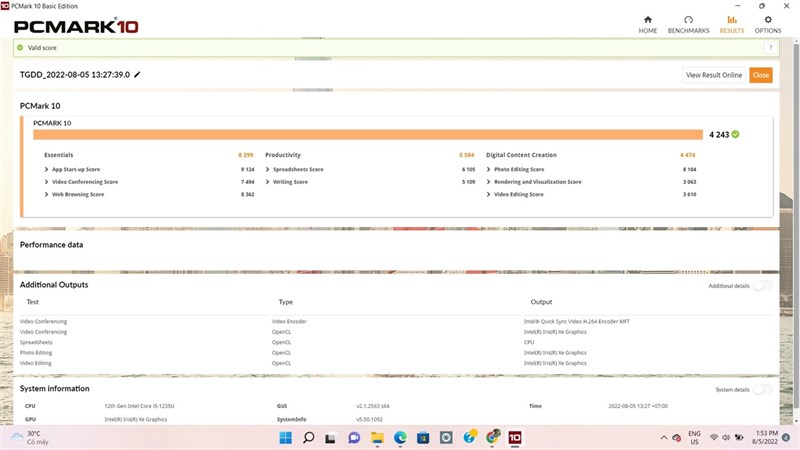Click PCMark 10 taskbar icon
This screenshot has width=800, height=450.
(x=515, y=437)
